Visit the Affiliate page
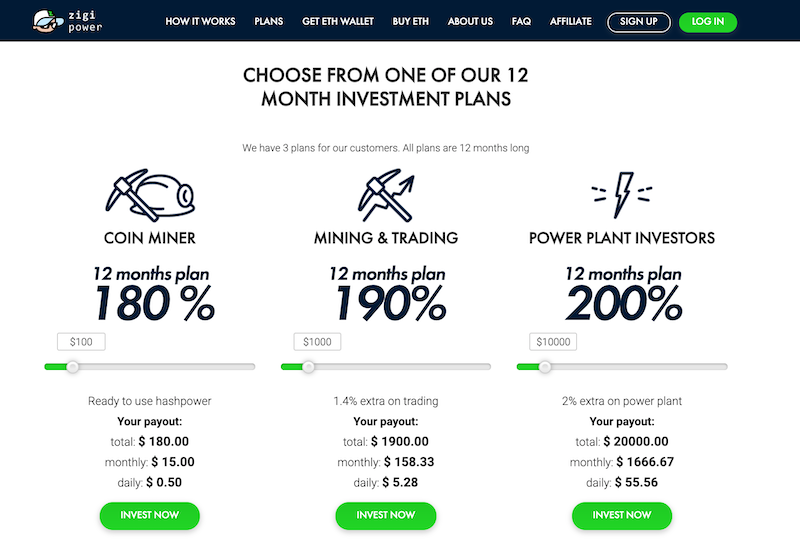The width and height of the screenshot is (800, 542). pos(570,21)
